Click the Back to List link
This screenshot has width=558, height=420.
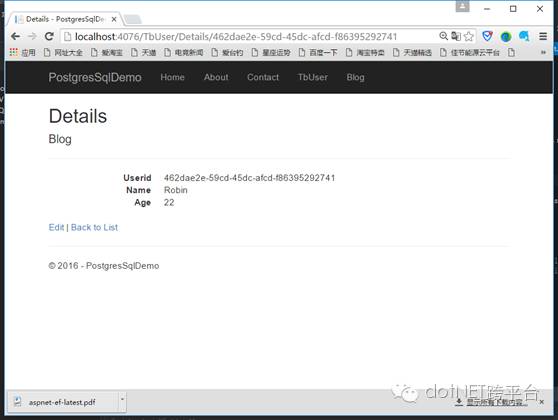pyautogui.click(x=94, y=227)
